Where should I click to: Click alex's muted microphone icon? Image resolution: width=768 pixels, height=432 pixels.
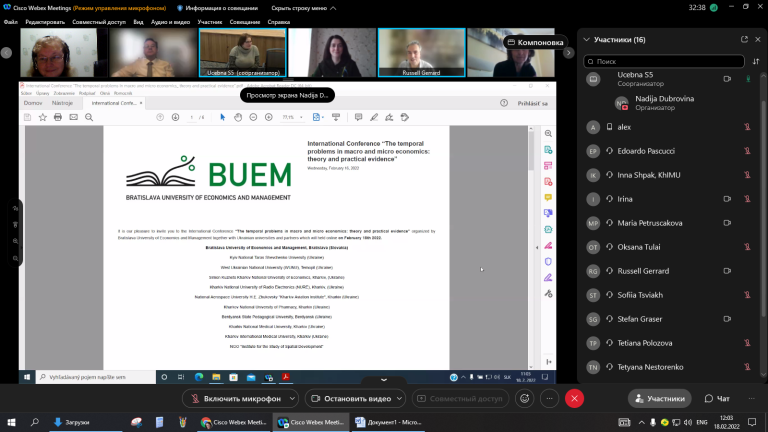747,127
